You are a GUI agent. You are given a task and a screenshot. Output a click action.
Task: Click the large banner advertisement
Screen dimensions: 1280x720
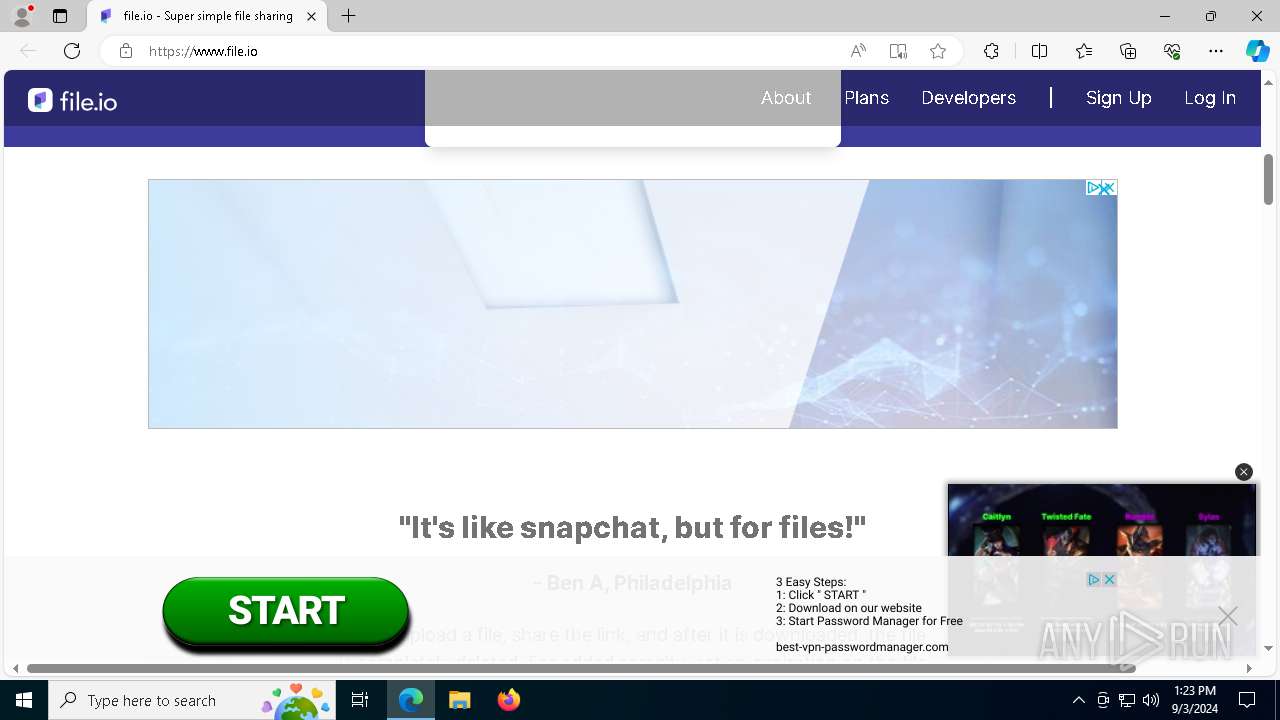633,304
